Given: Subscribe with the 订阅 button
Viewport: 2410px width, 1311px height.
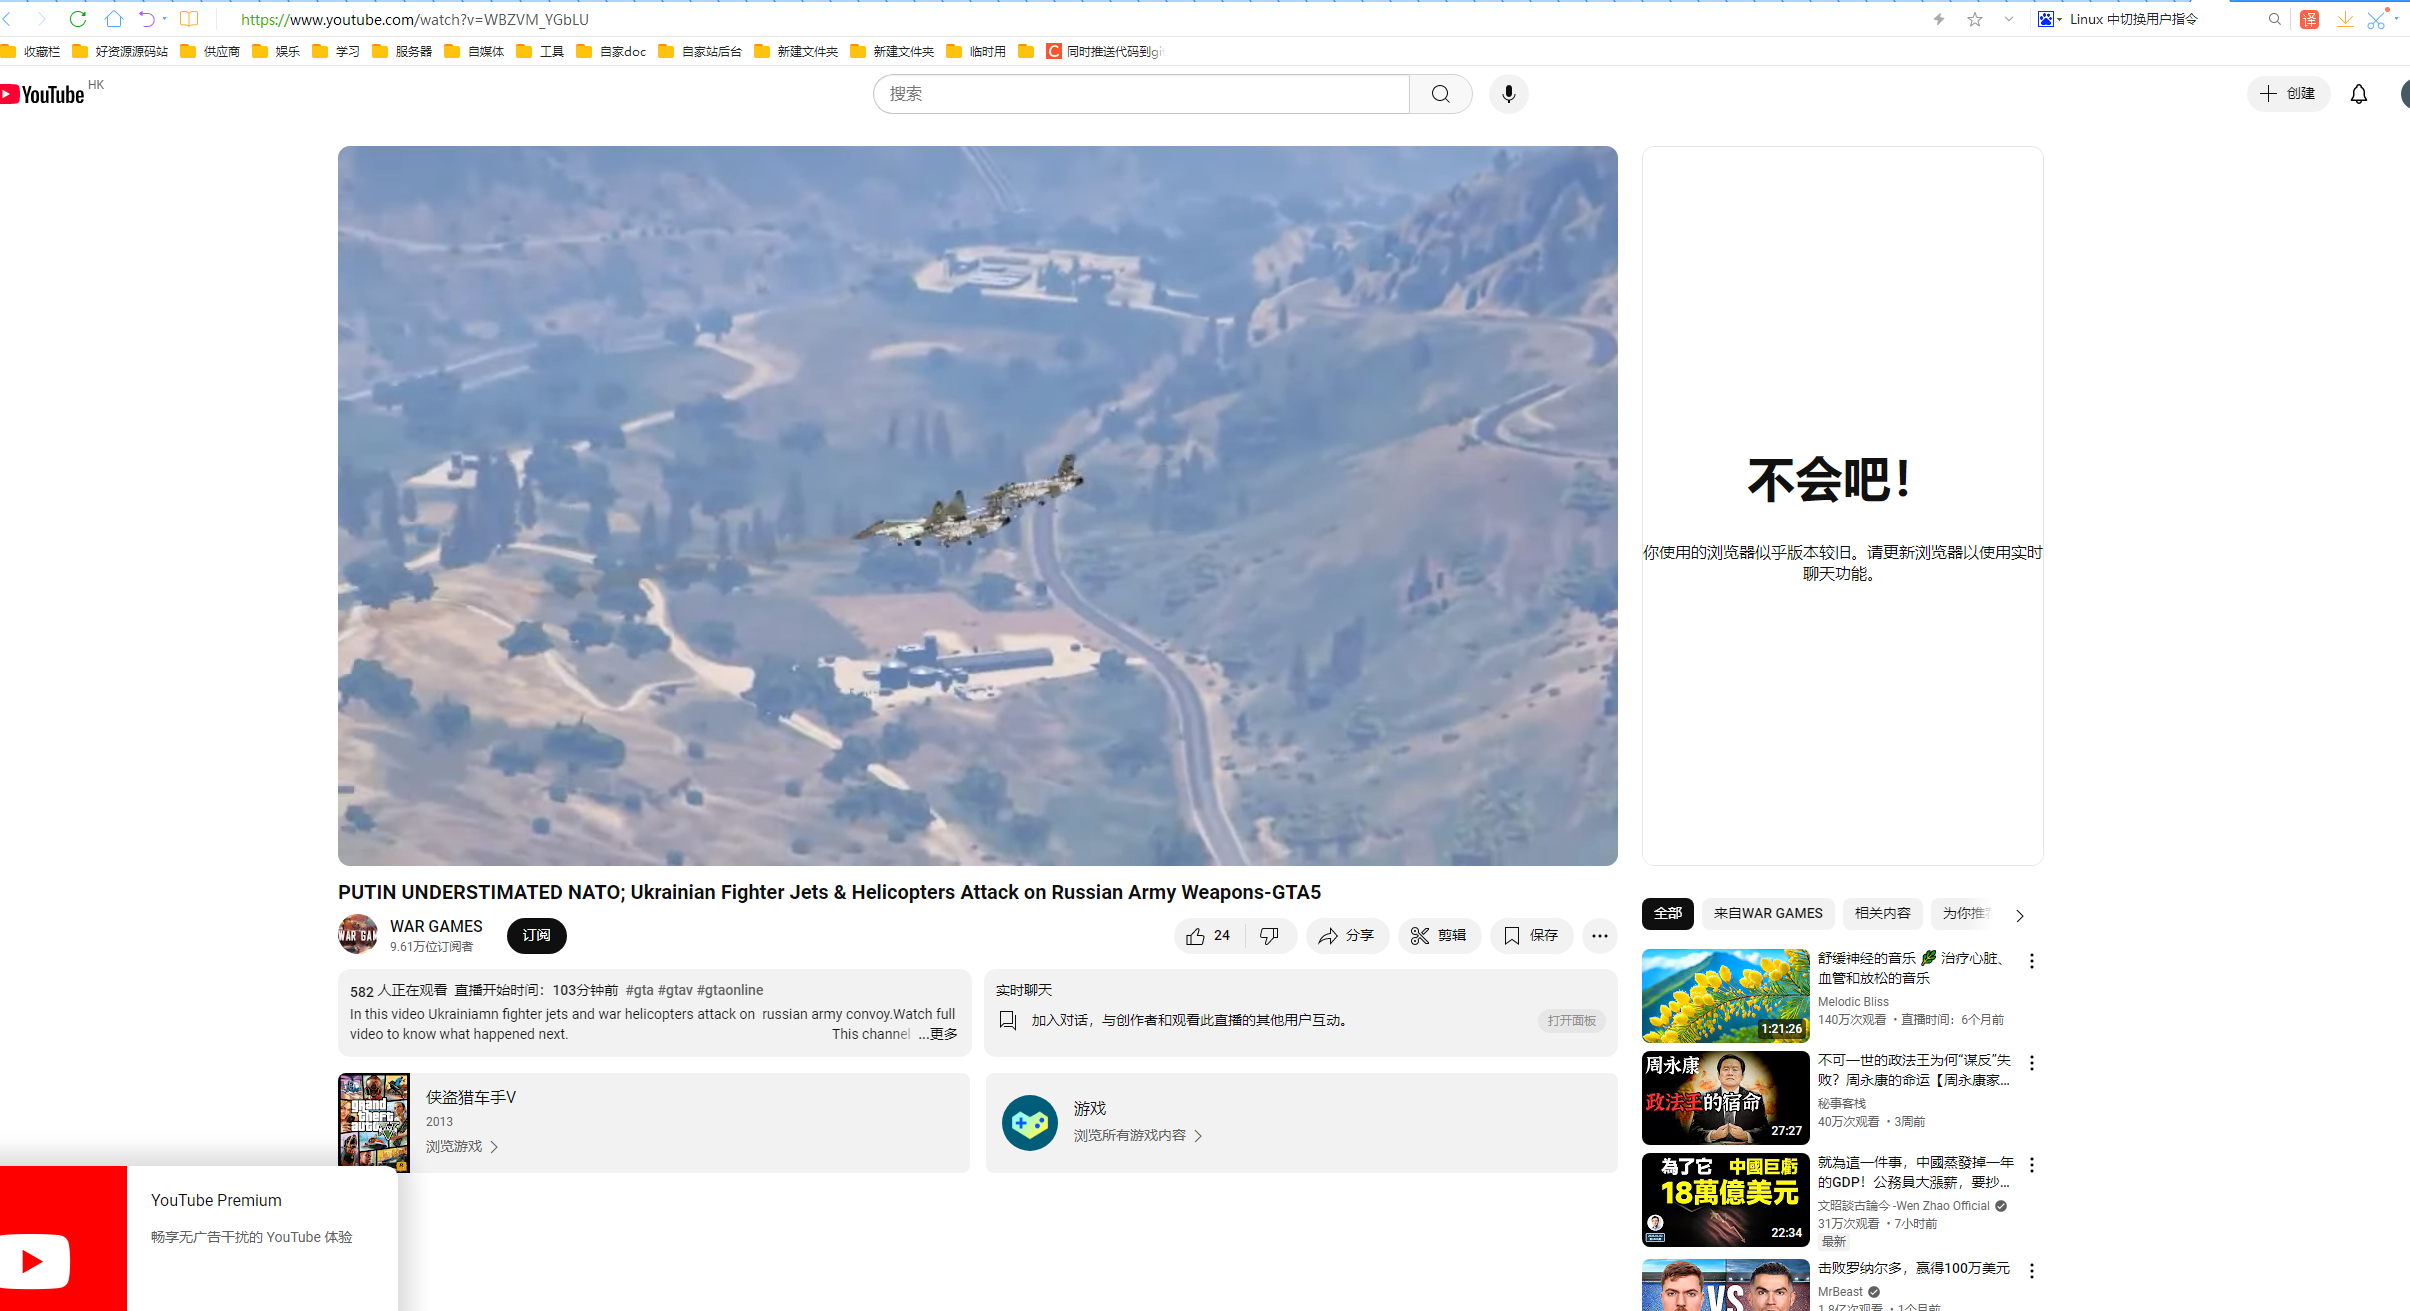Looking at the screenshot, I should tap(536, 936).
